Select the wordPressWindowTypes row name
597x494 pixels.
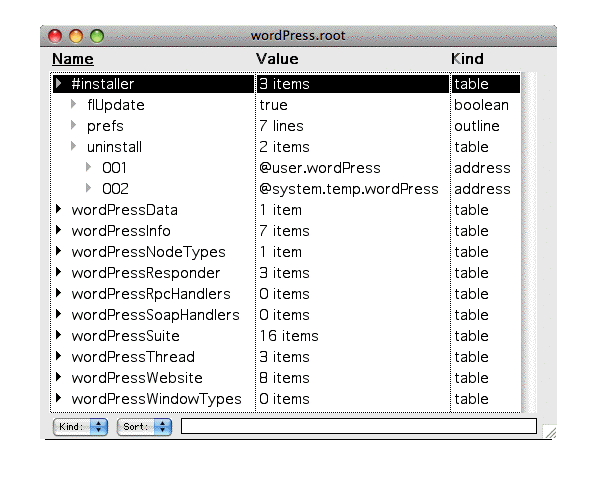coord(156,399)
